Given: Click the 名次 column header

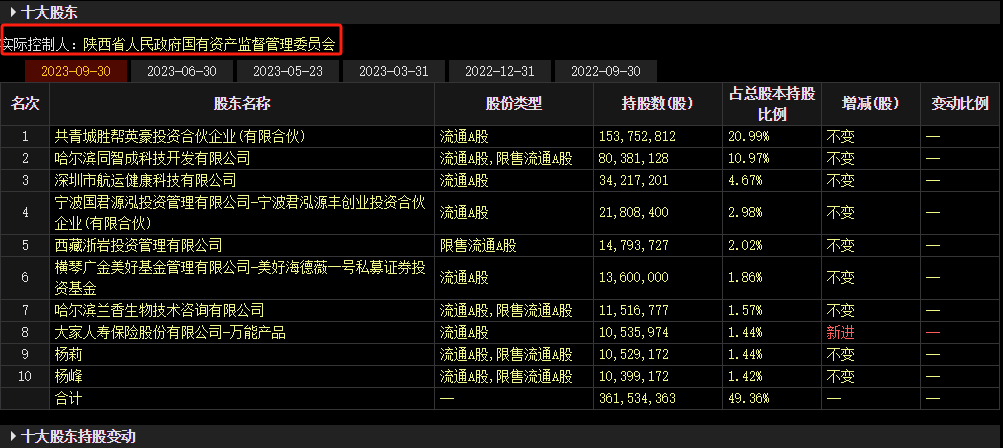Looking at the screenshot, I should point(25,104).
